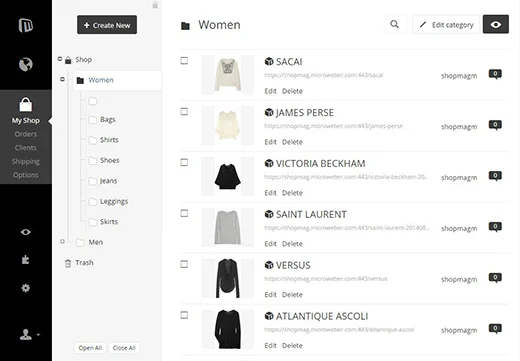Click Edit link for SACAI
Image resolution: width=520 pixels, height=361 pixels.
tap(270, 91)
